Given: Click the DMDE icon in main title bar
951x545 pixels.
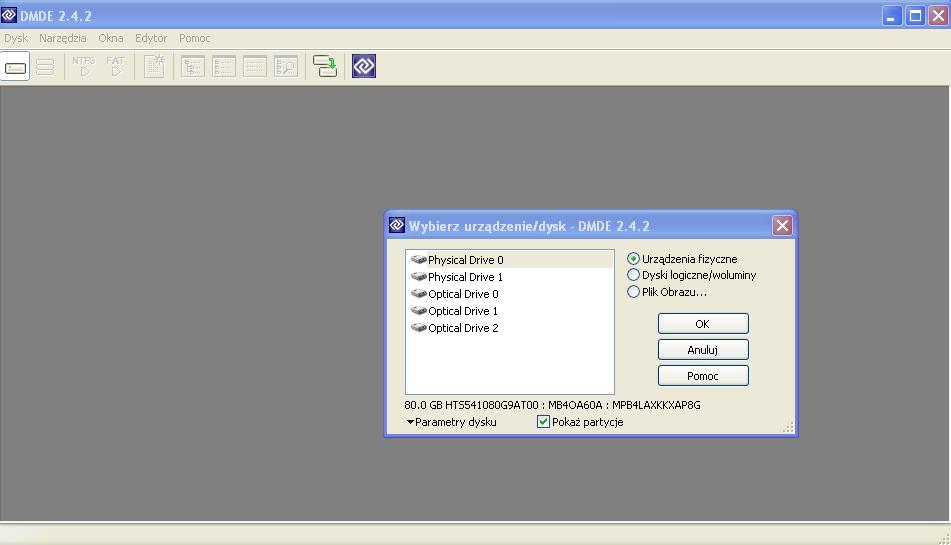Looking at the screenshot, I should 9,15.
